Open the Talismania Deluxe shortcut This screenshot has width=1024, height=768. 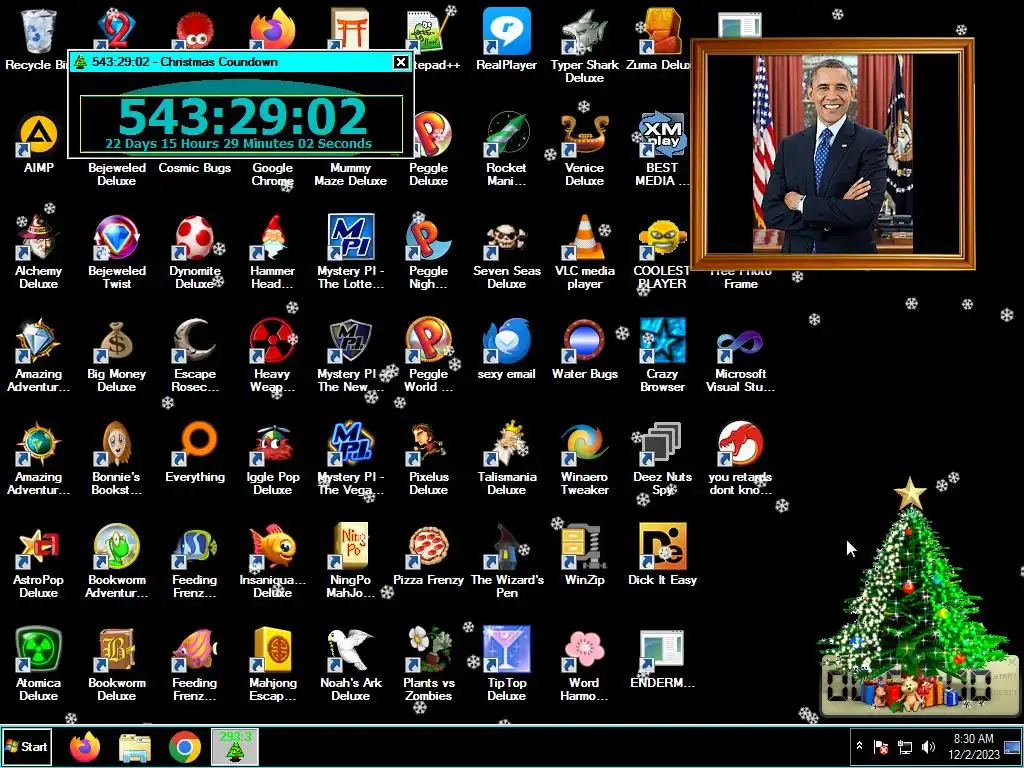click(506, 457)
